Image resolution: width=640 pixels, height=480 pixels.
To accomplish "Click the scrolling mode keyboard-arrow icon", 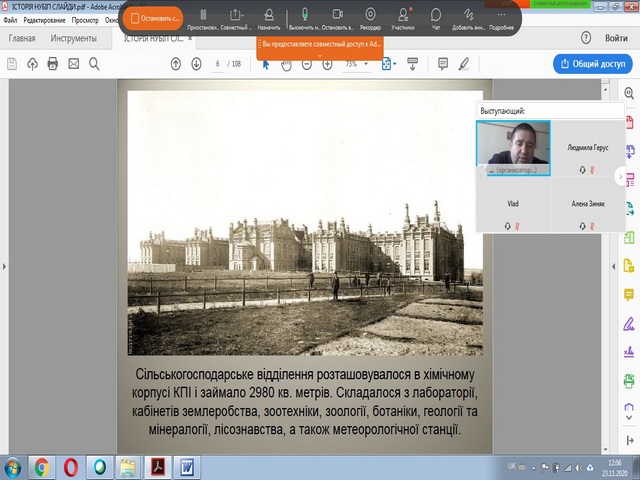I will click(412, 64).
